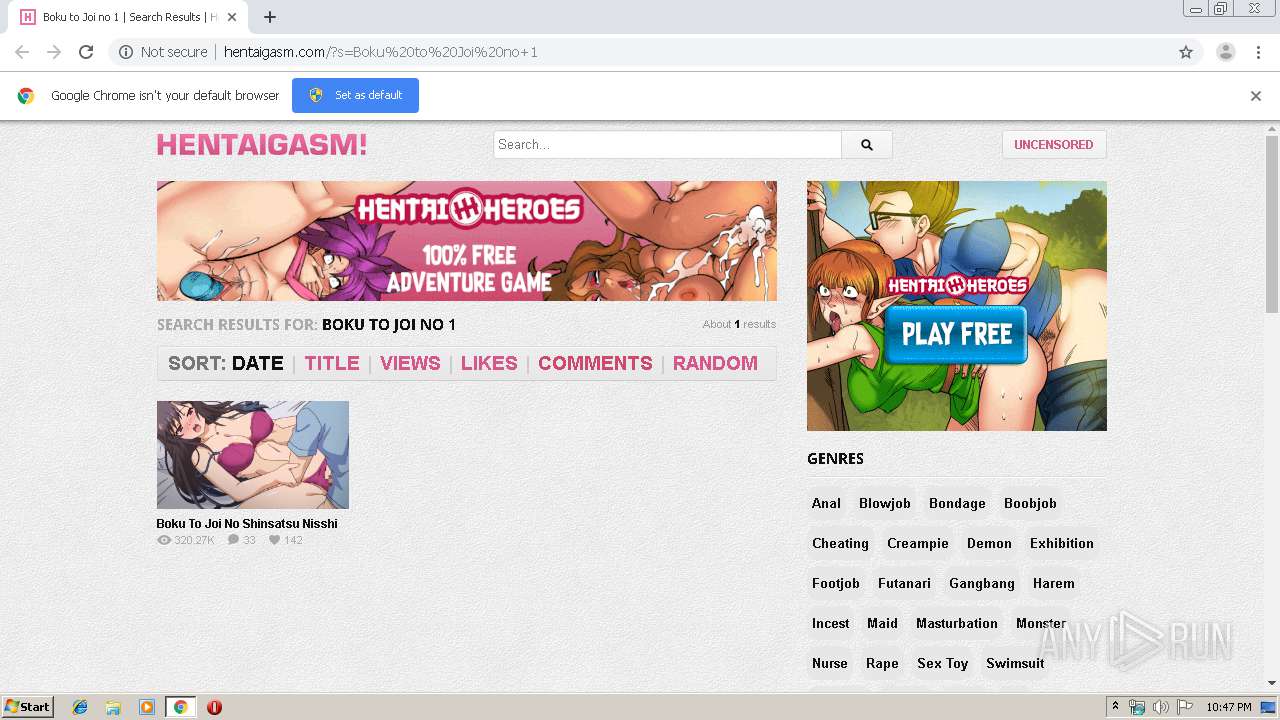This screenshot has height=720, width=1280.
Task: Click the PLAY FREE sidebar ad button
Action: pyautogui.click(x=957, y=334)
